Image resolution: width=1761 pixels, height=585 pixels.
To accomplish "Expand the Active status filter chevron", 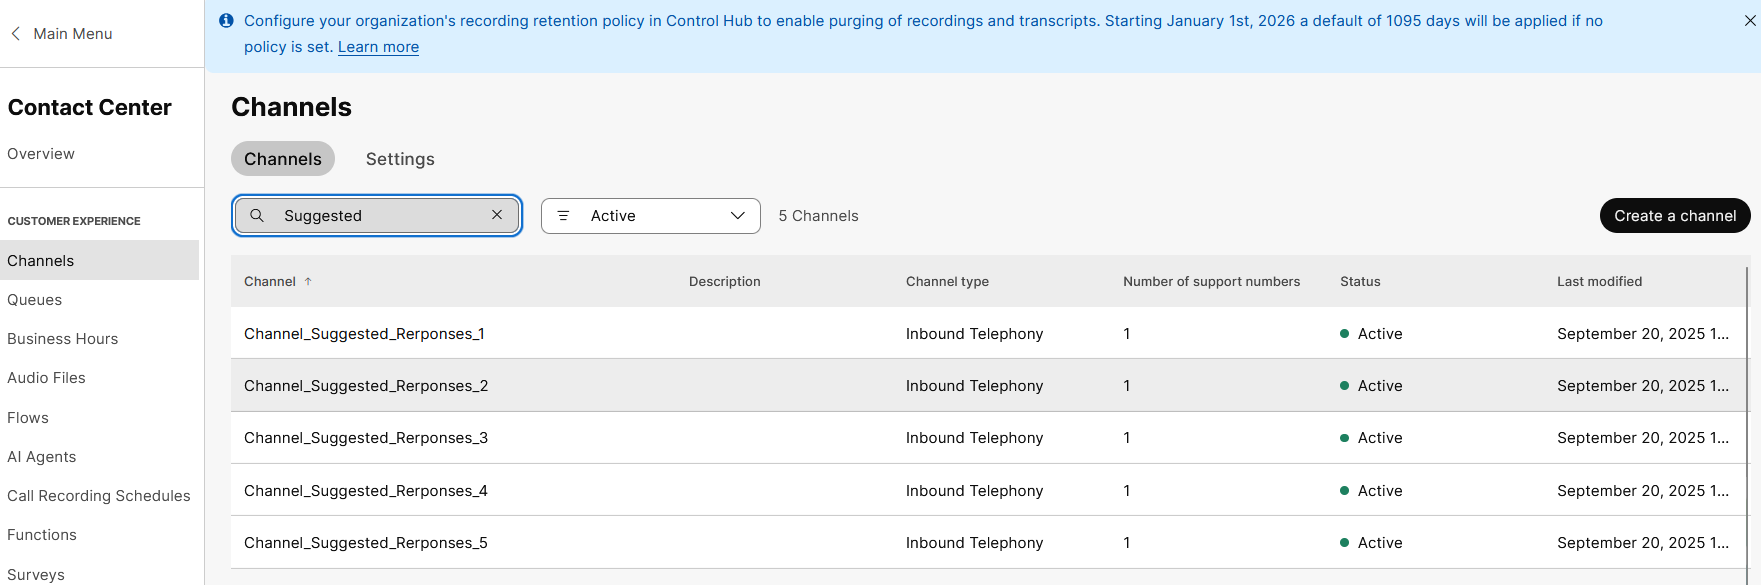I will [738, 216].
